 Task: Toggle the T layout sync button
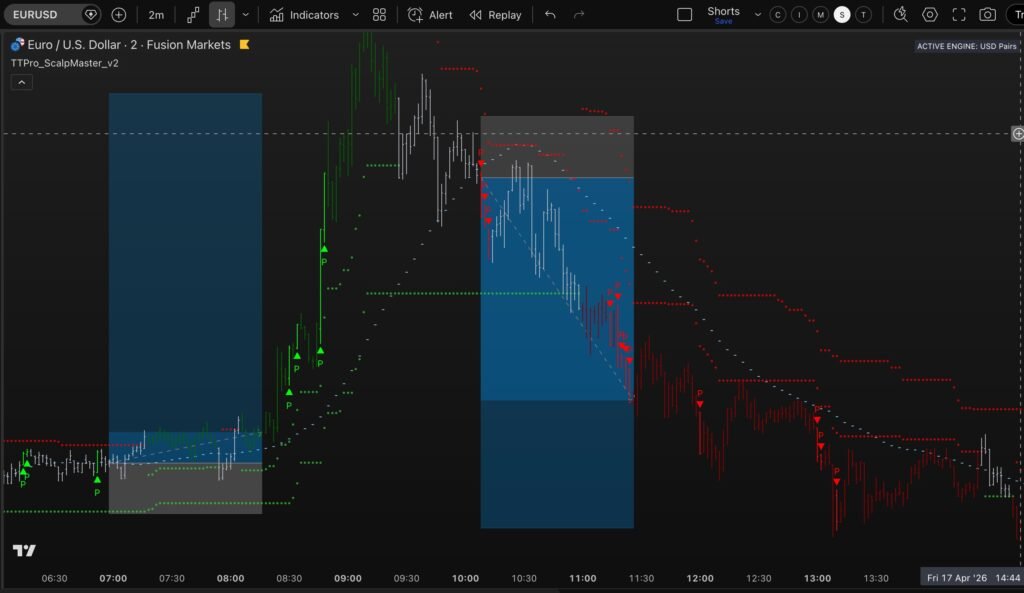click(864, 15)
